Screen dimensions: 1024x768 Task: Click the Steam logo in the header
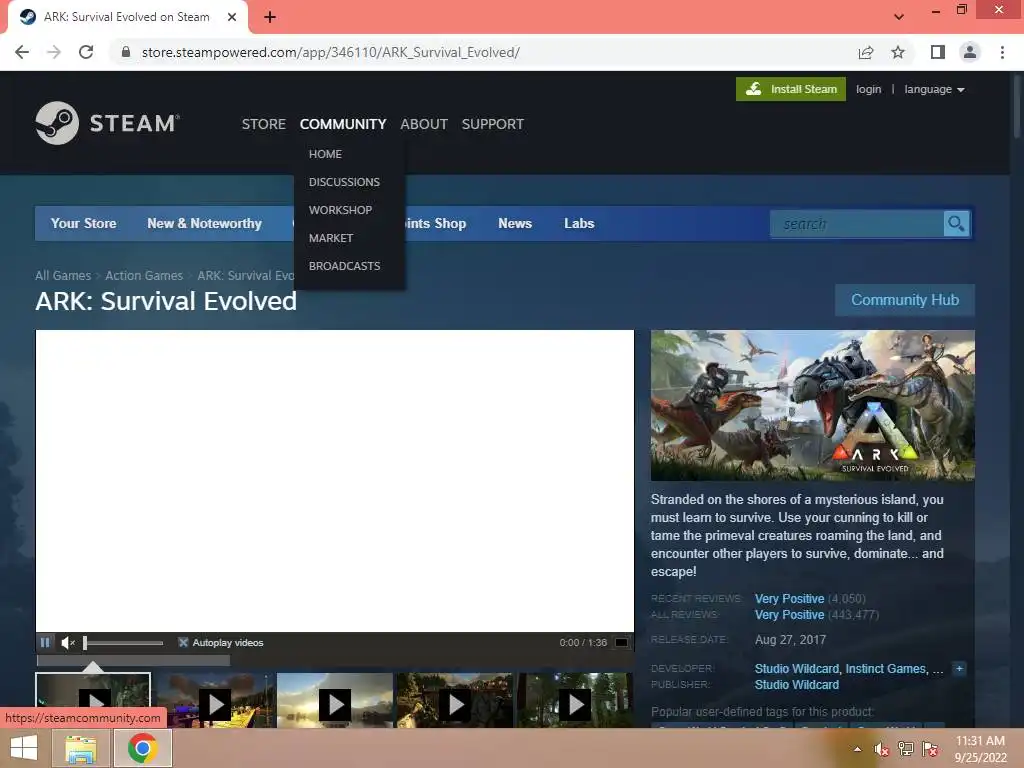tap(108, 123)
